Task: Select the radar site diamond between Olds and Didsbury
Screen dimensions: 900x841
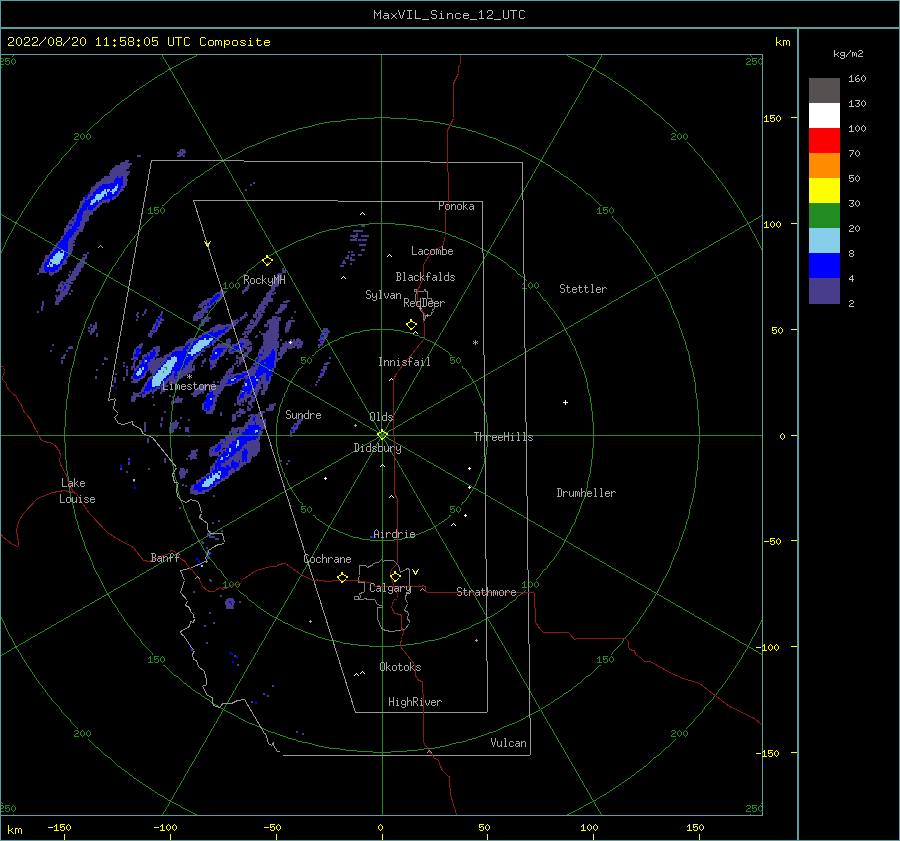Action: (x=382, y=435)
